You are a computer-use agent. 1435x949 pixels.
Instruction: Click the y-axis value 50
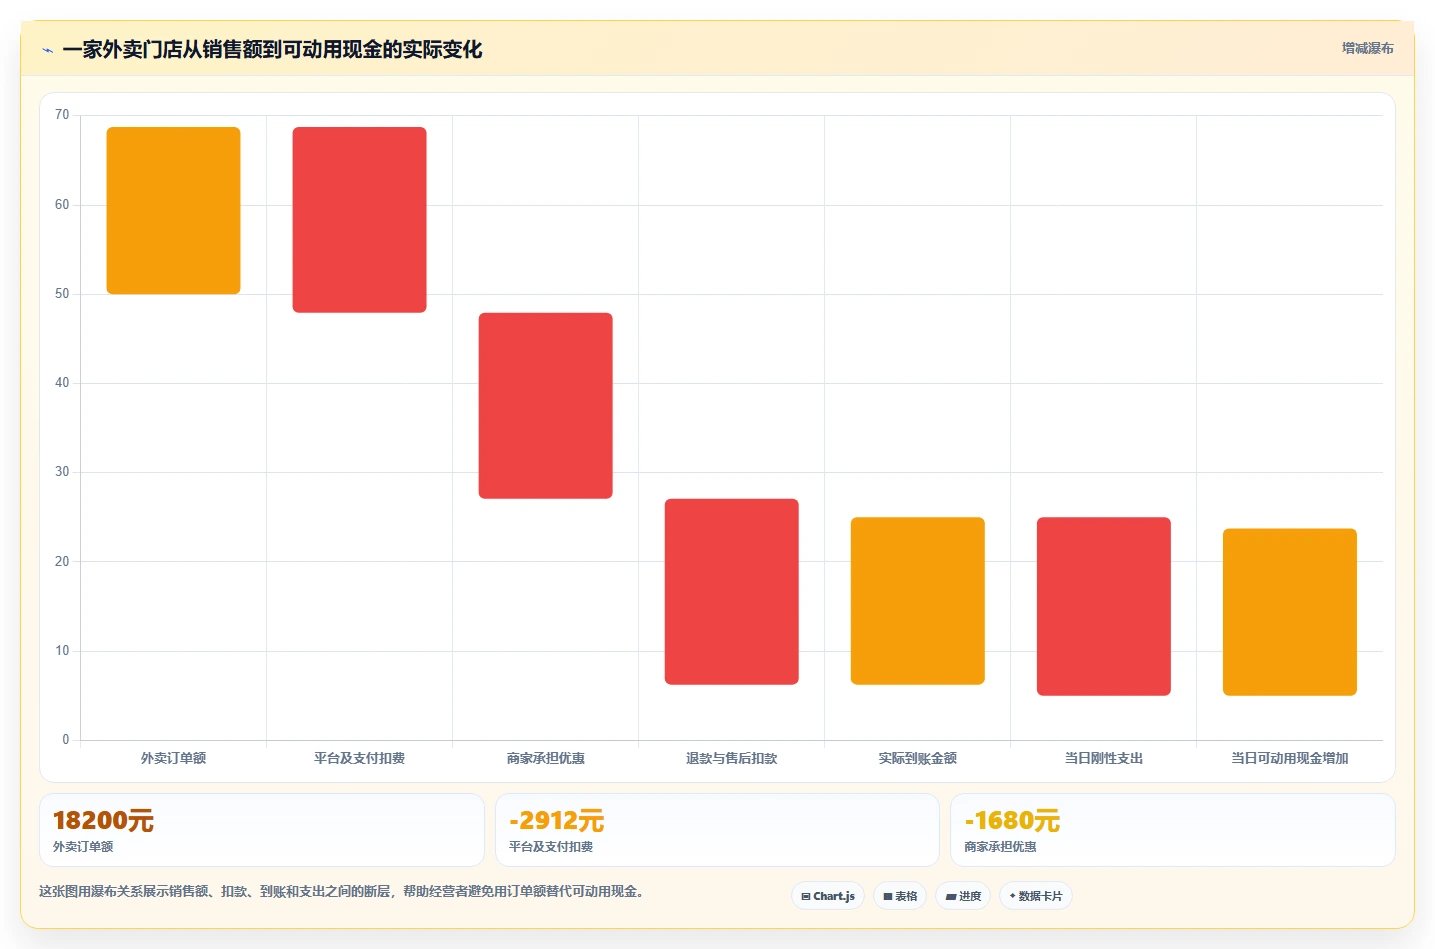pos(62,294)
